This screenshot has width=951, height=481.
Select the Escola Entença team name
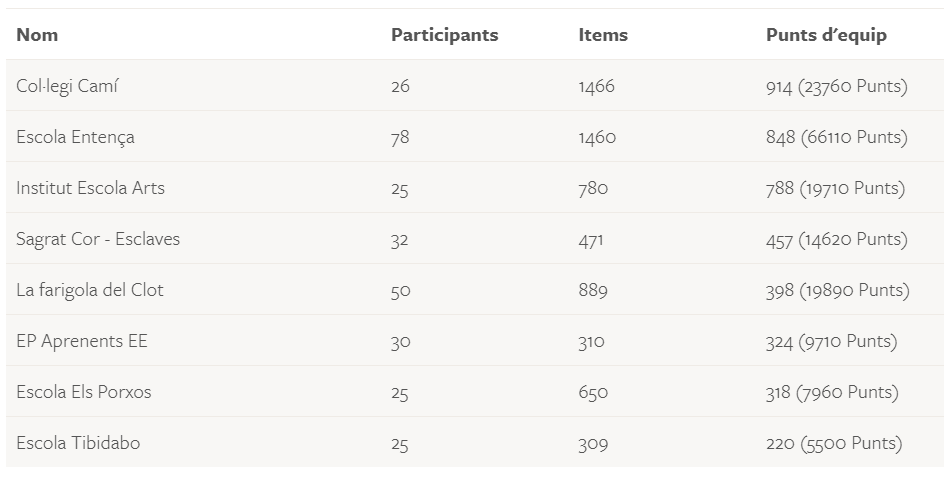(75, 137)
